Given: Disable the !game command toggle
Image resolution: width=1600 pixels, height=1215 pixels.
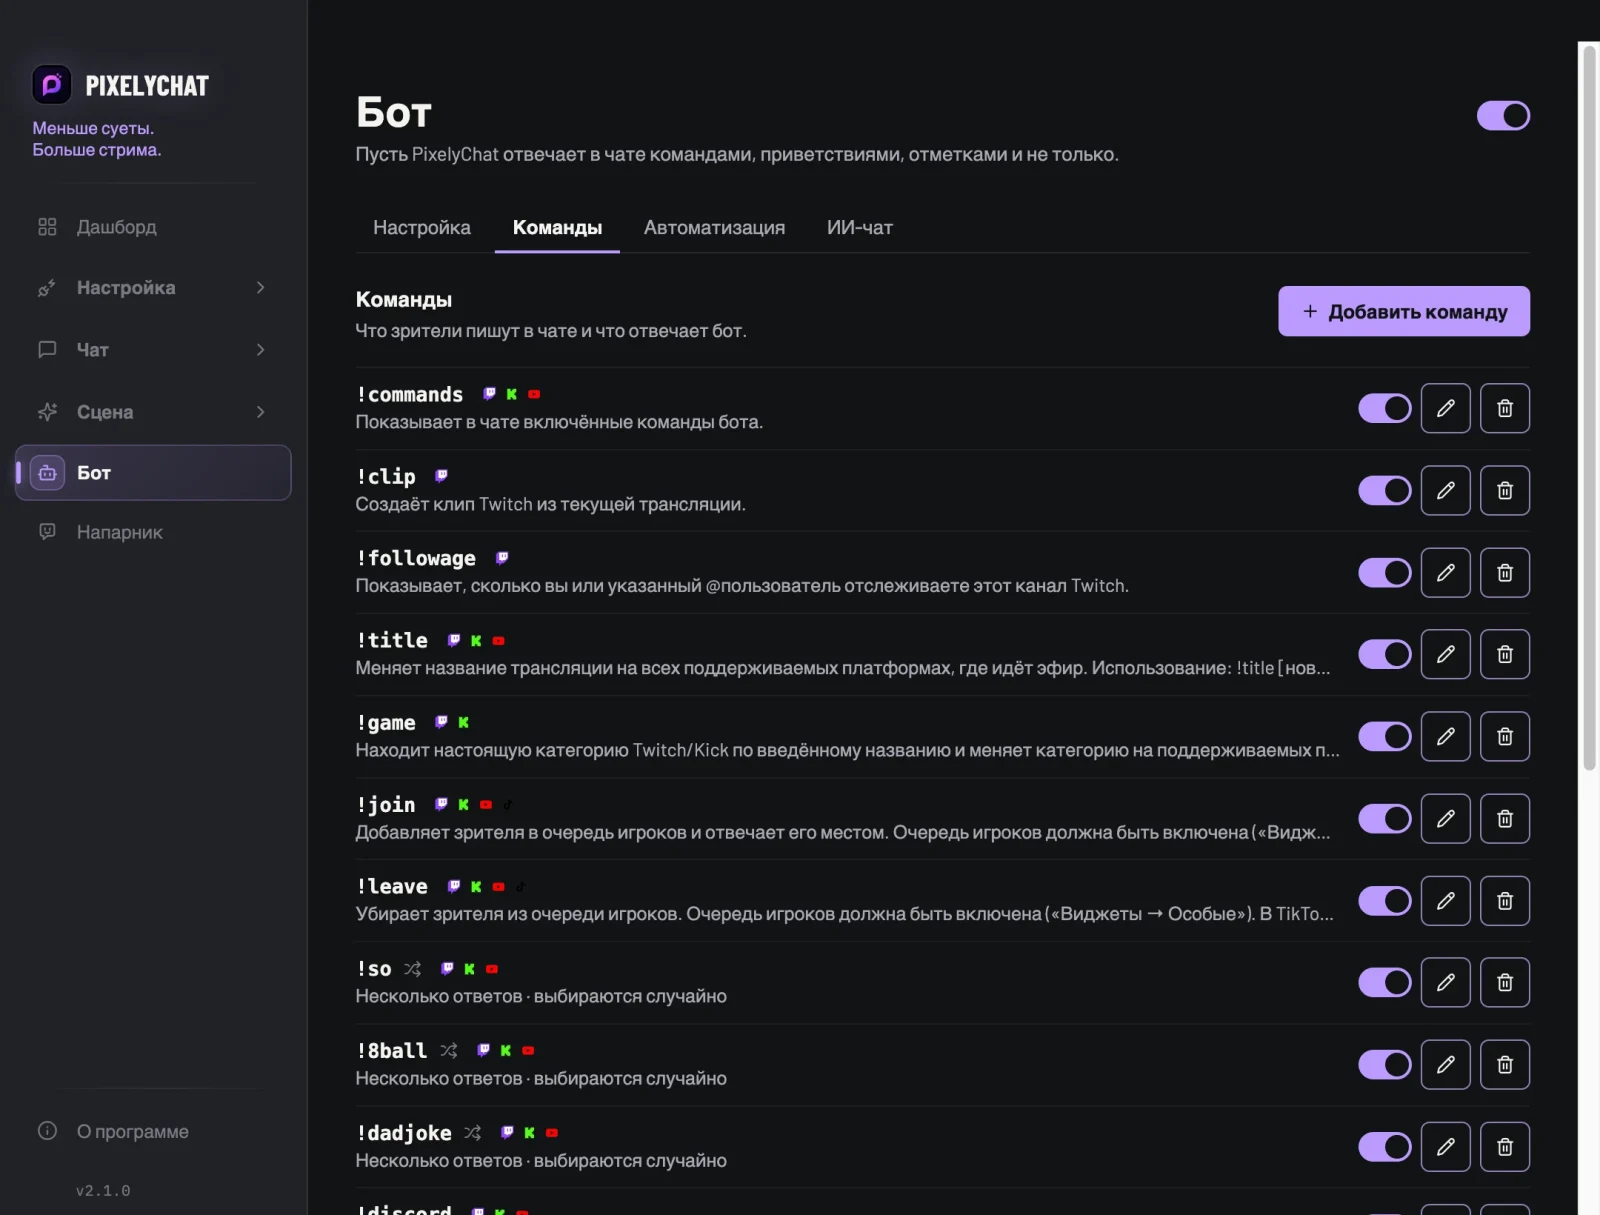Looking at the screenshot, I should 1384,737.
